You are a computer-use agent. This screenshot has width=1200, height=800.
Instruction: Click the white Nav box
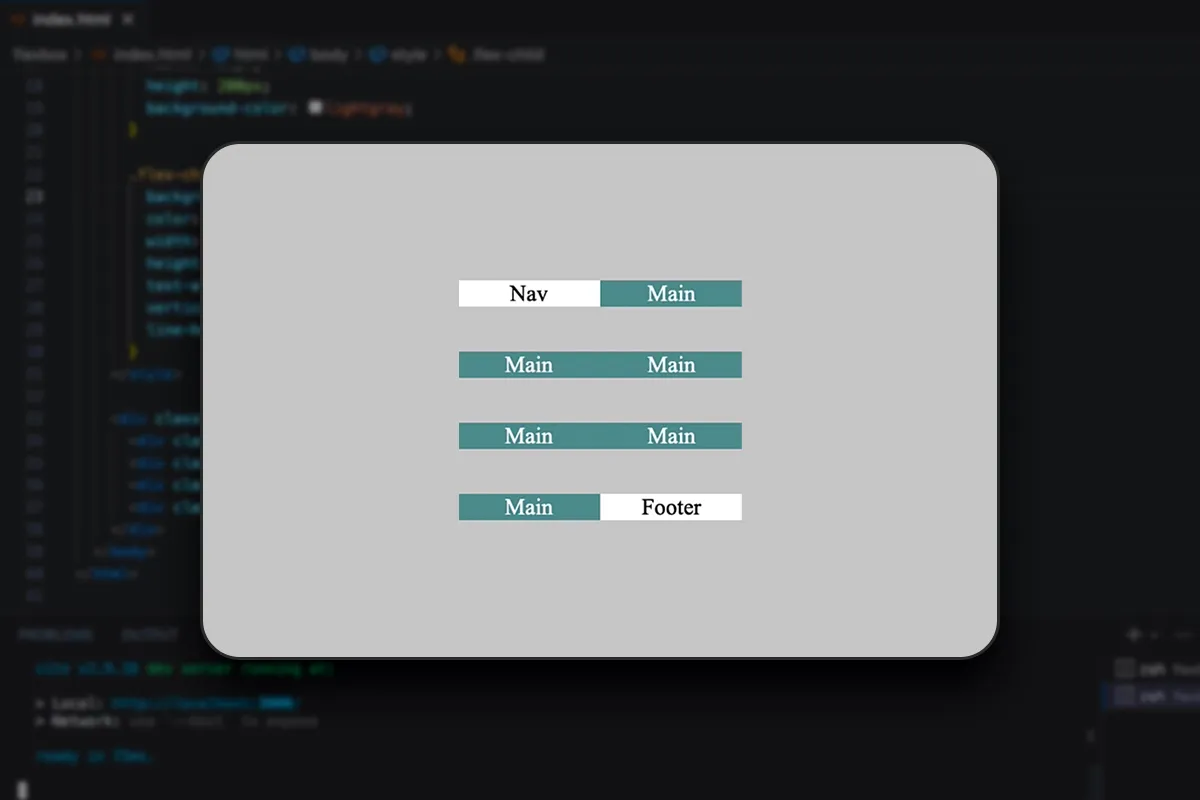point(529,293)
